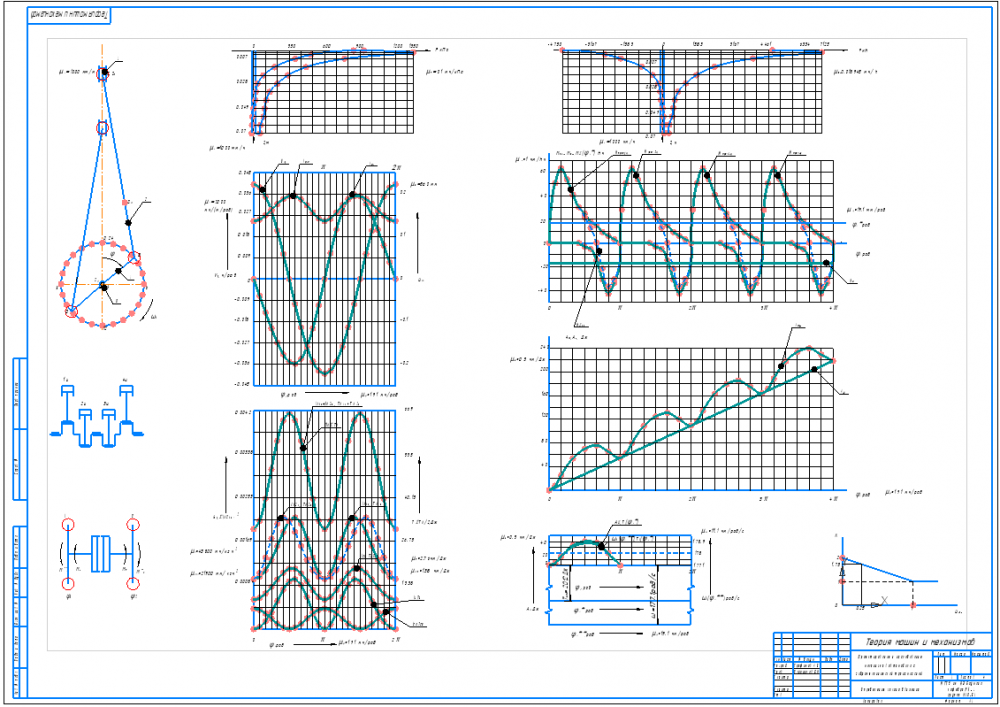Screen dimensions: 1000x707
Task: Click the left margin binding stamp column
Action: pos(18,525)
